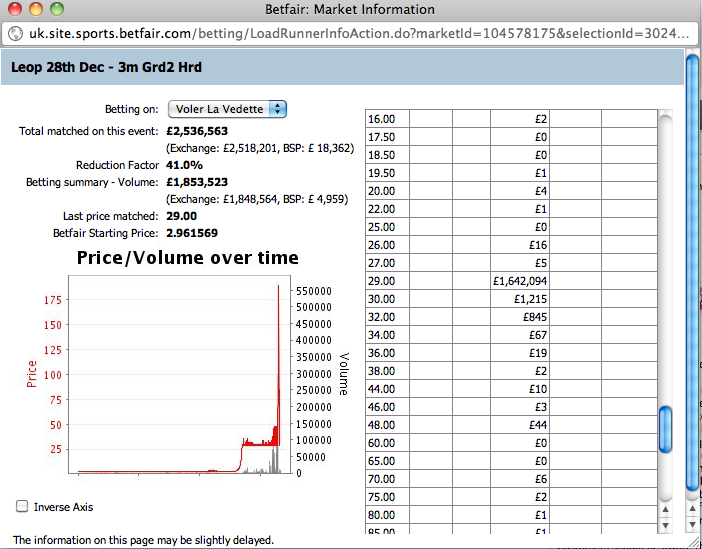Click the page scrollbar's up arrow

pyautogui.click(x=692, y=510)
